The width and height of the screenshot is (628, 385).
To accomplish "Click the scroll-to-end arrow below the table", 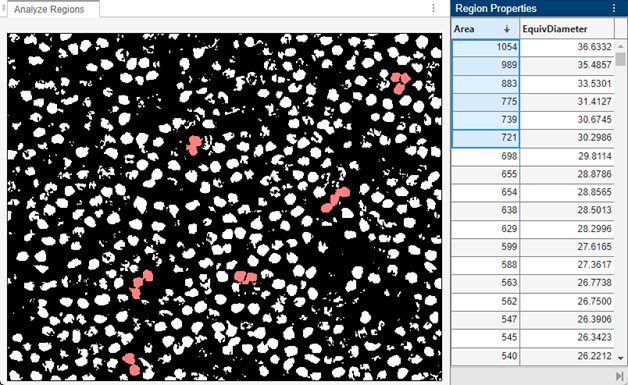I will pos(619,376).
